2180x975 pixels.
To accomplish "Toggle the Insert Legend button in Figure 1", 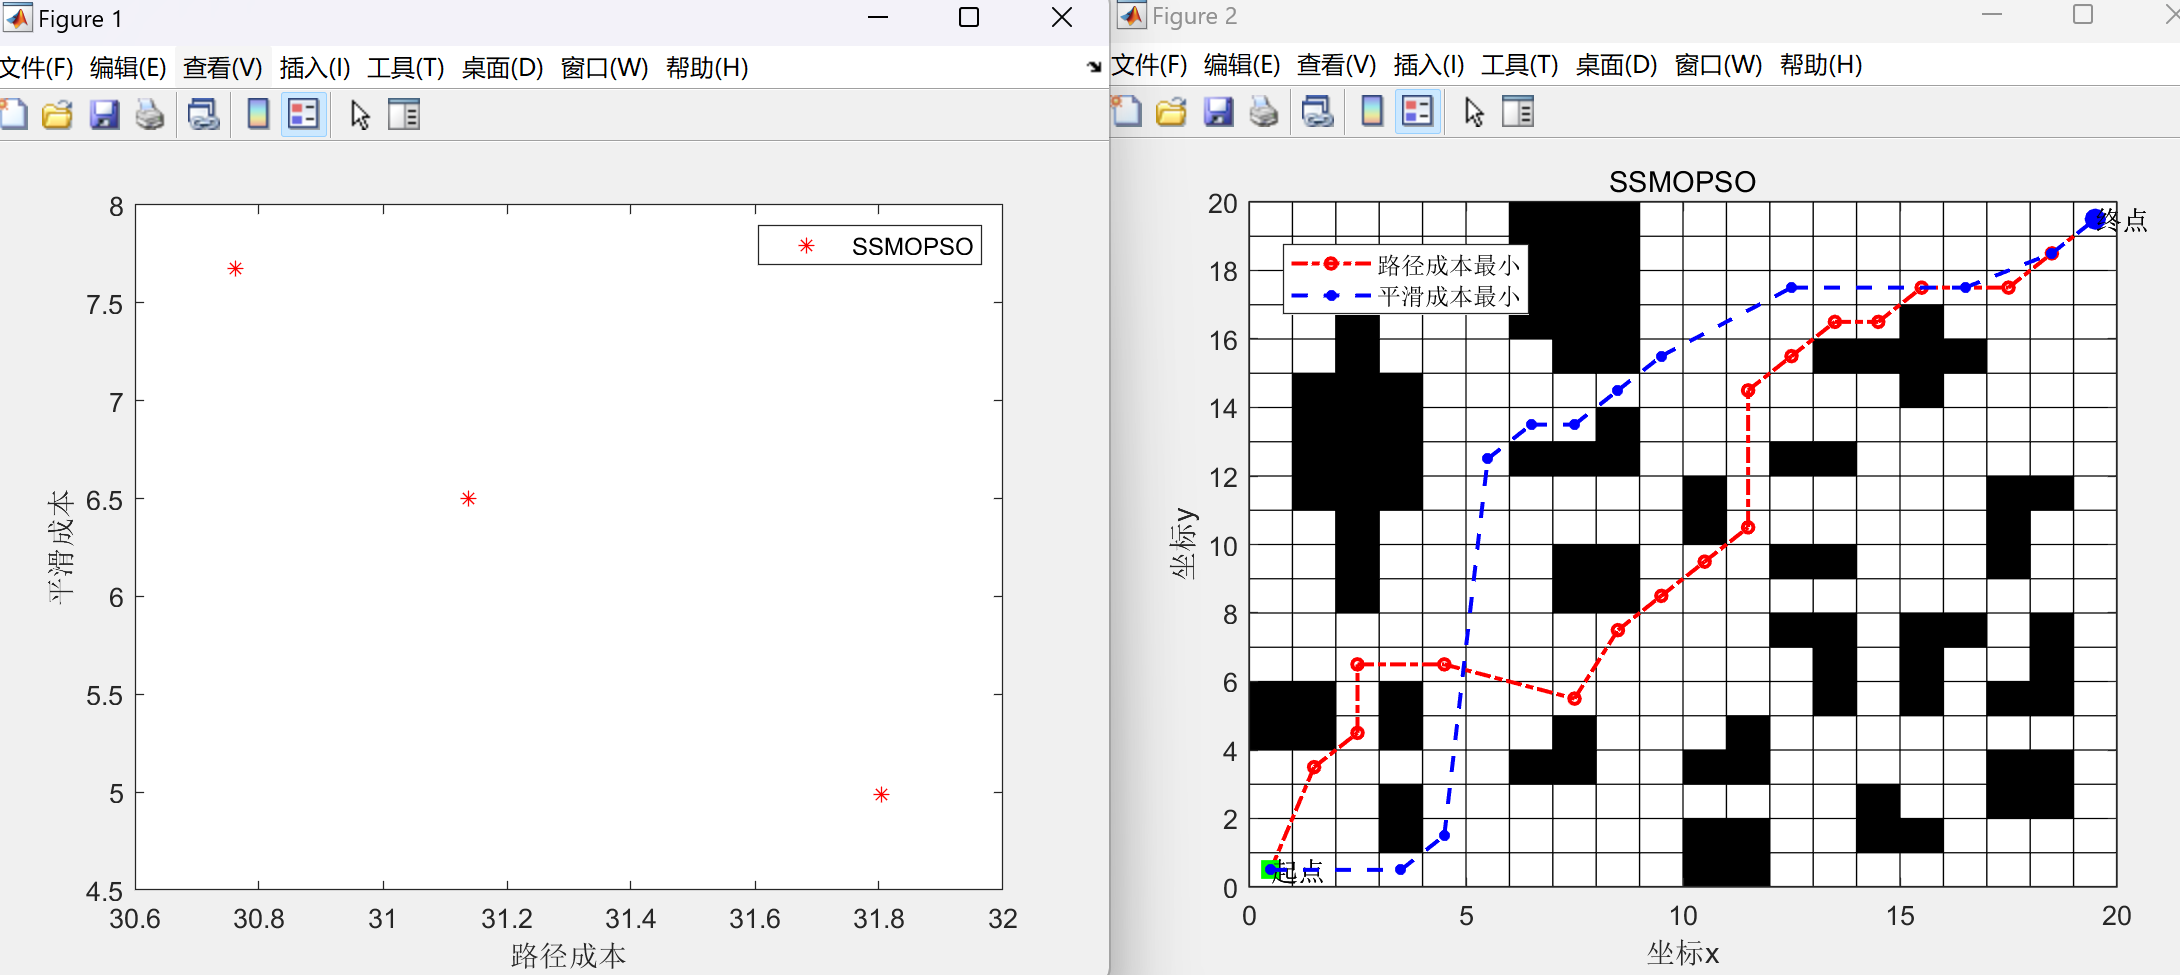I will (304, 114).
